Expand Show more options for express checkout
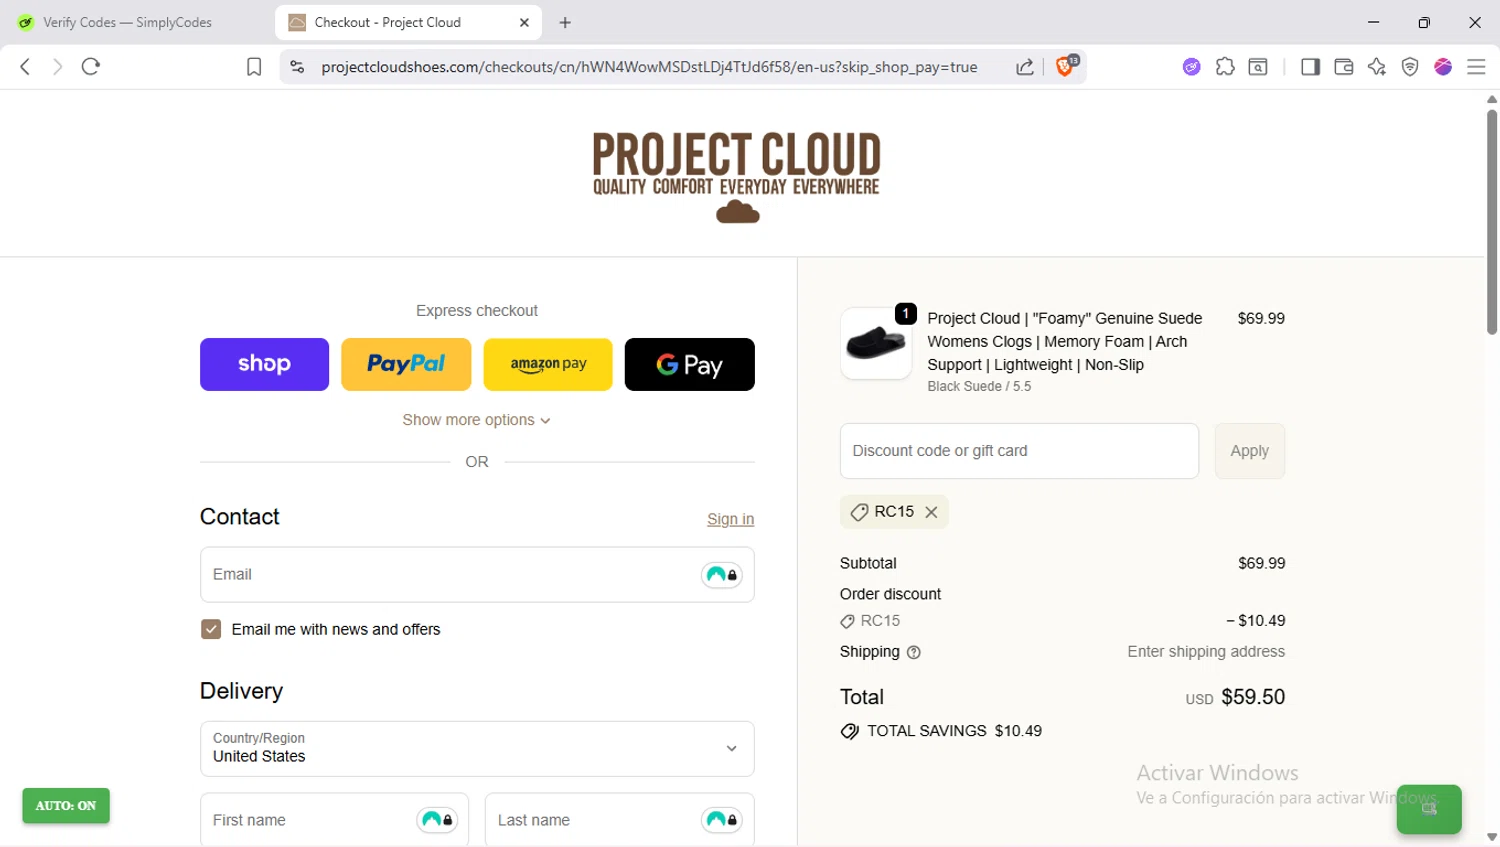 point(477,420)
